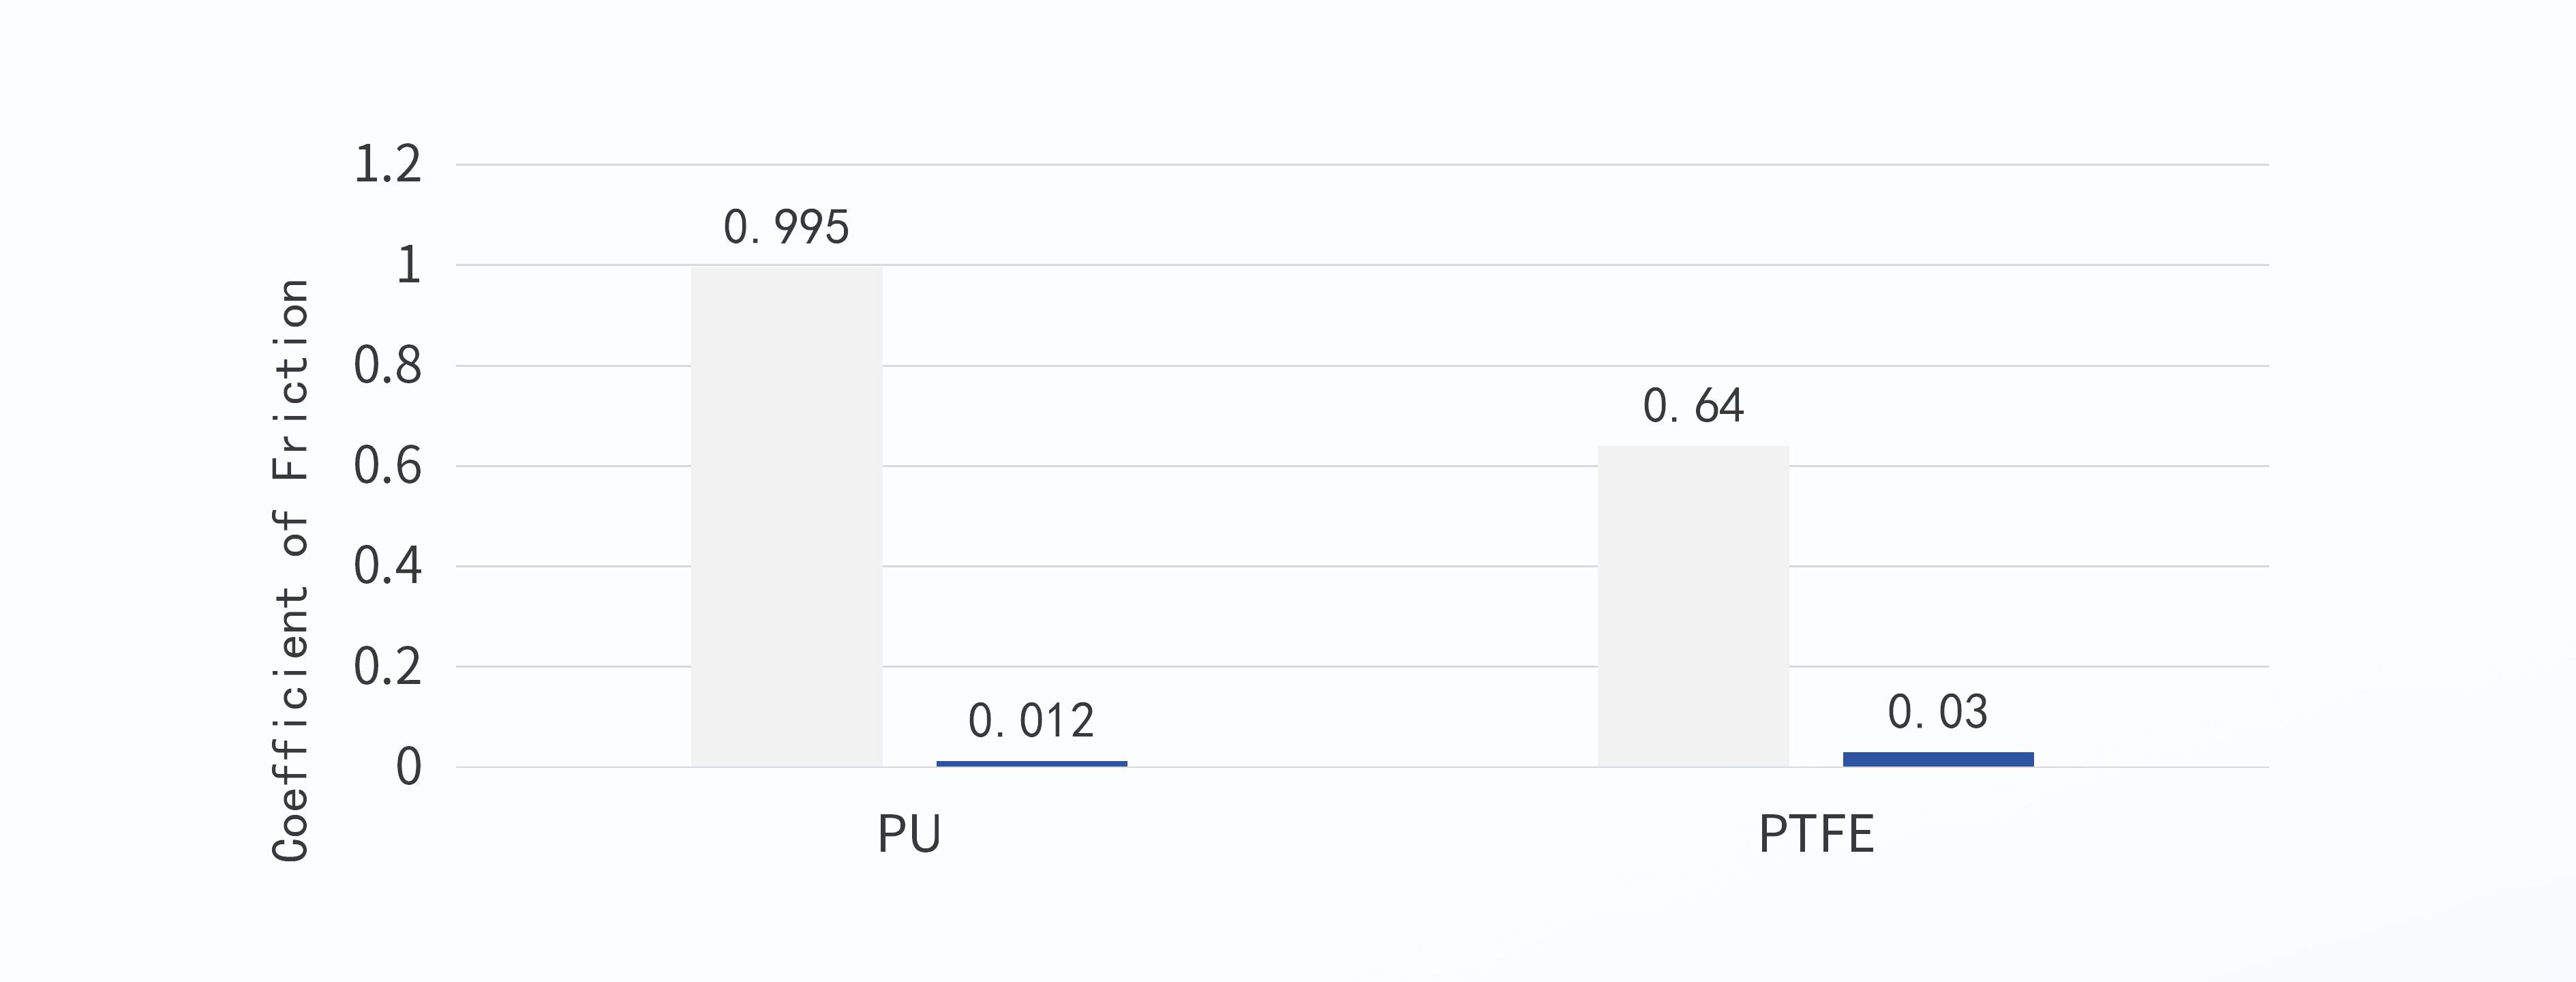Click the 1 axis tick label
The width and height of the screenshot is (2576, 982).
(x=409, y=265)
